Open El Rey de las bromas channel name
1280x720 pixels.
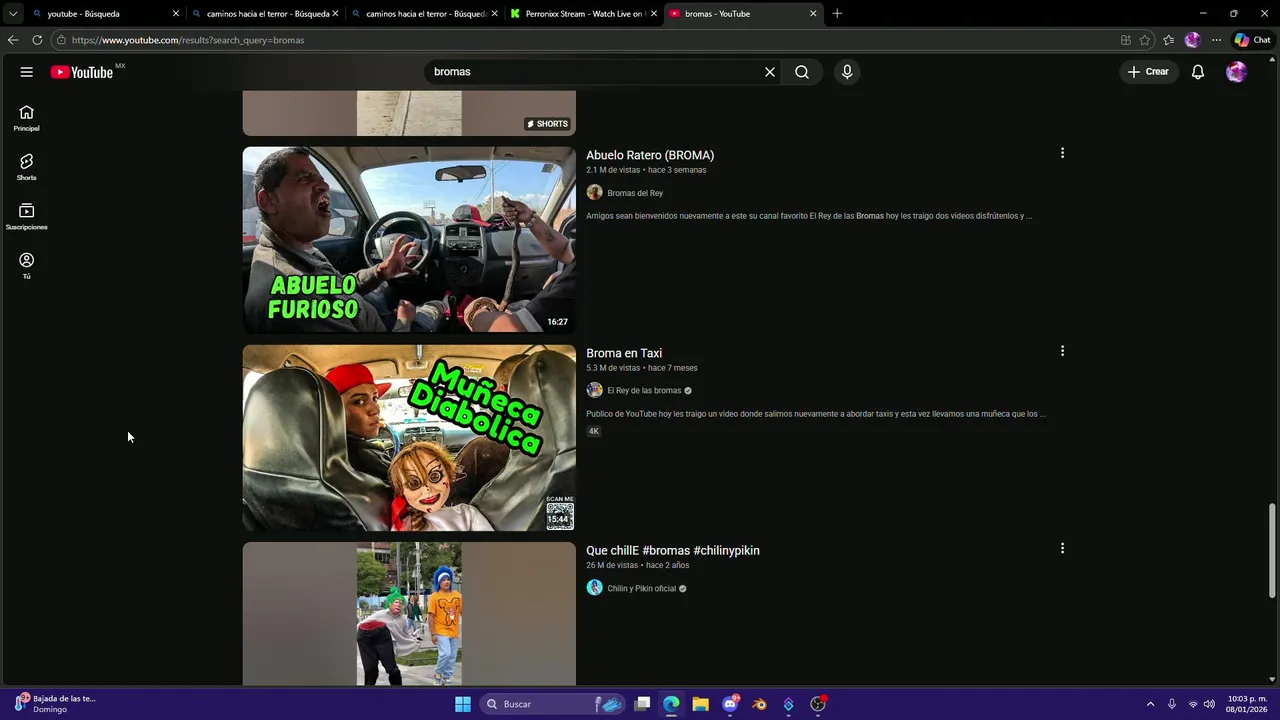tap(644, 391)
